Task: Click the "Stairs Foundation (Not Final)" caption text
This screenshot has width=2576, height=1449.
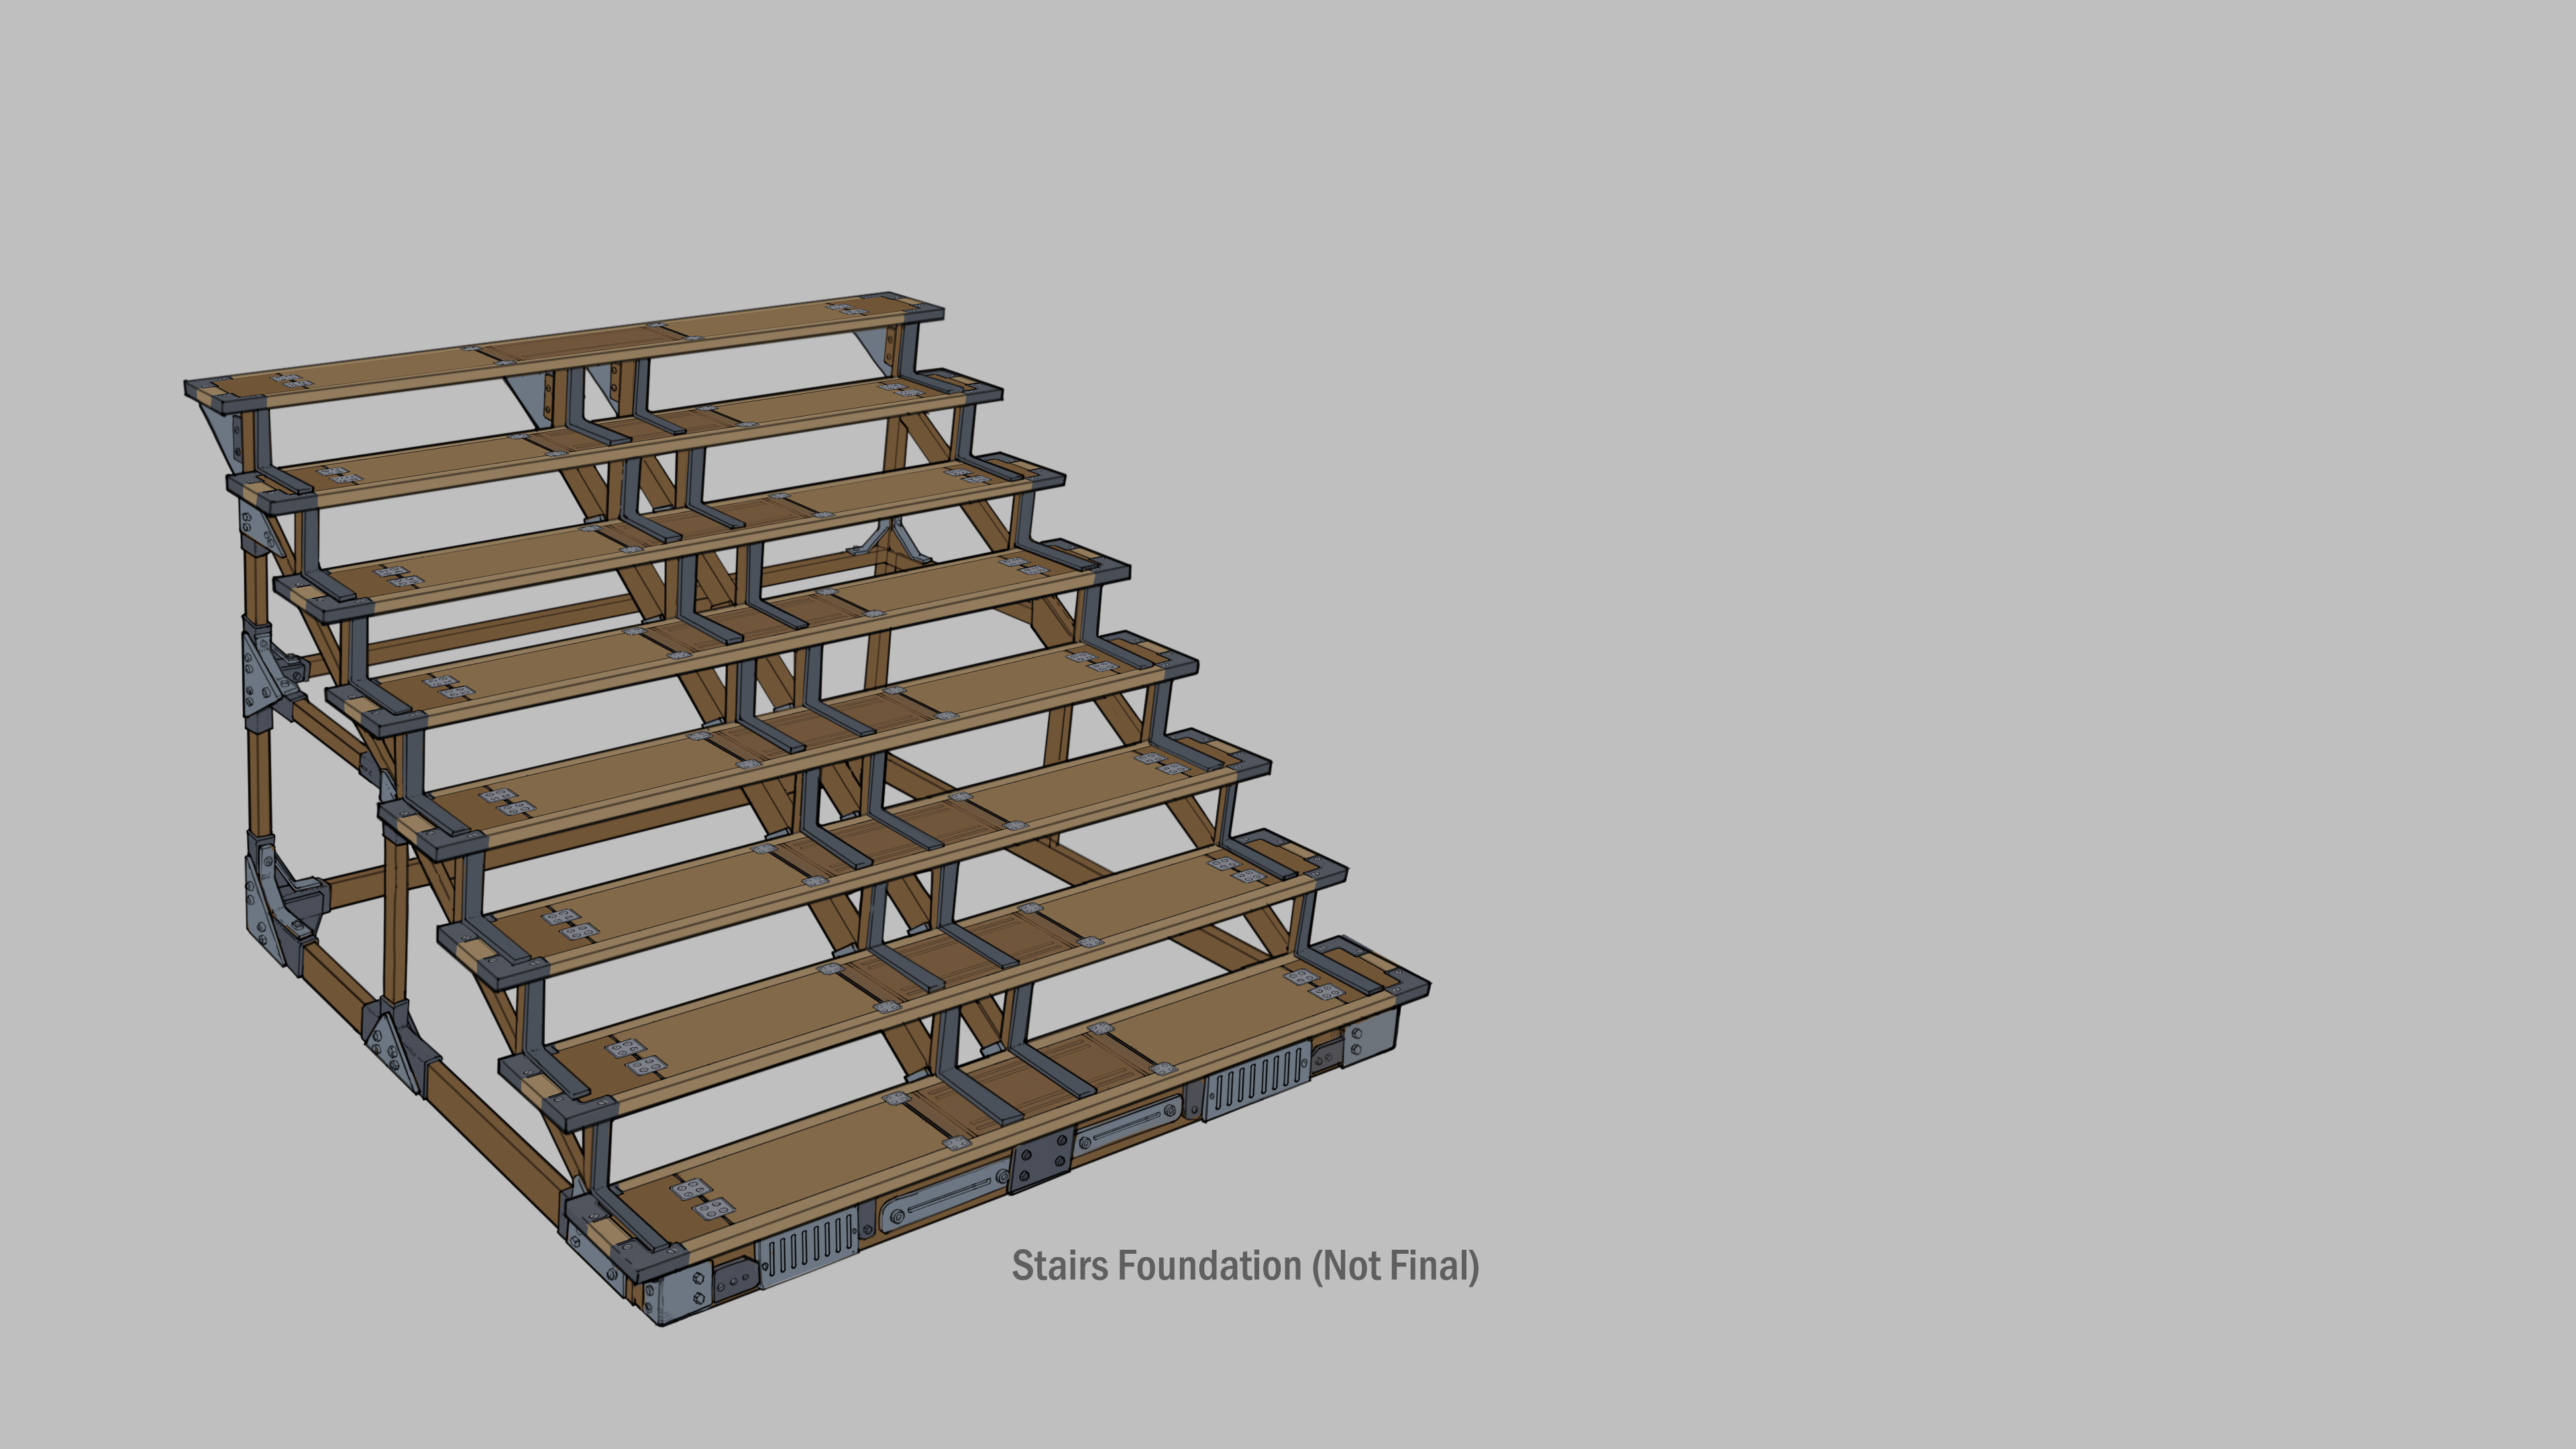Action: (1245, 1266)
